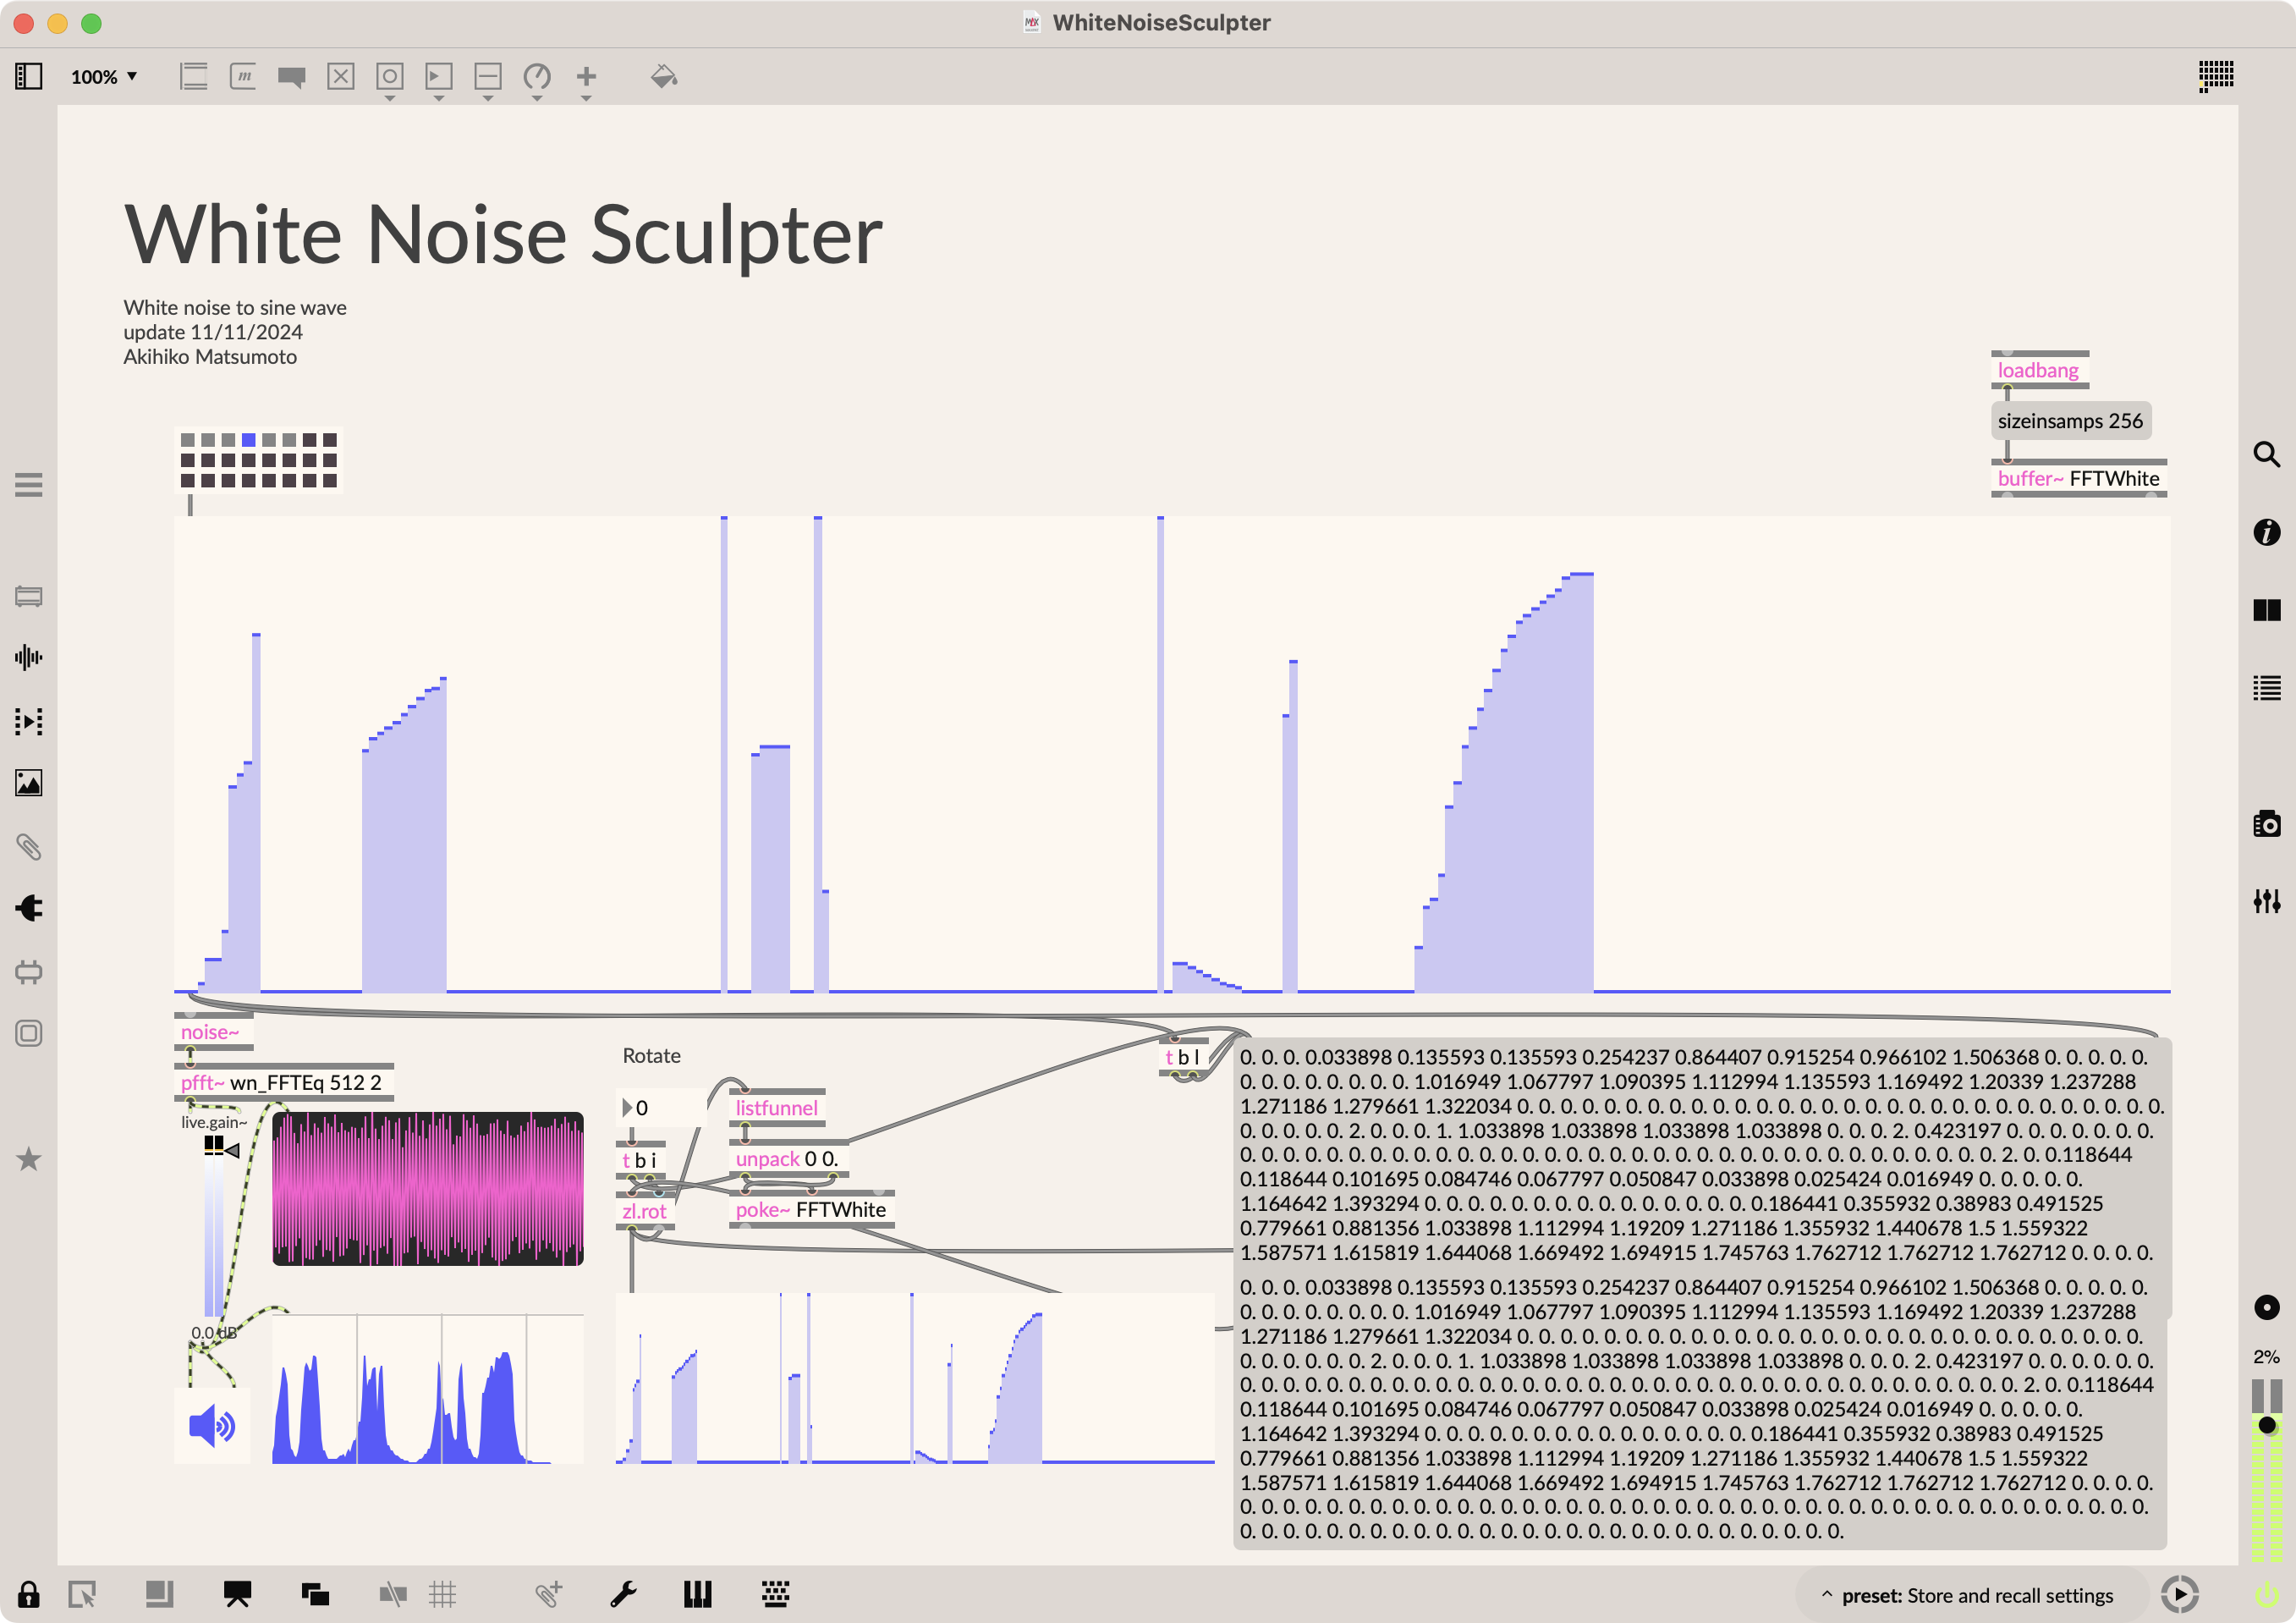
Task: Click the sizeinsamps 256 message box
Action: pos(2070,421)
